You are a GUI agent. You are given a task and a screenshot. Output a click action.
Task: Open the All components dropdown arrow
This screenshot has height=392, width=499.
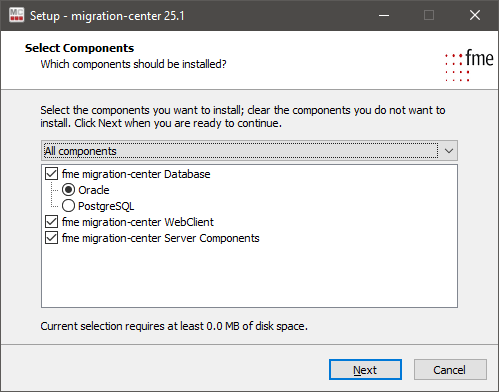pos(449,151)
